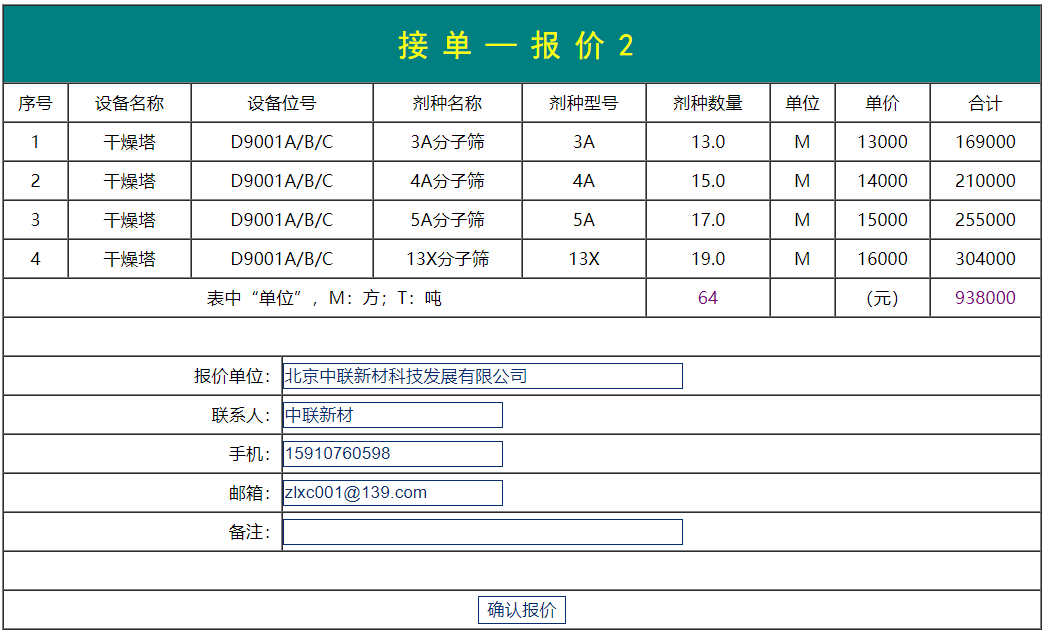This screenshot has width=1048, height=634.
Task: Click the unit price 15000 cell
Action: pos(882,220)
